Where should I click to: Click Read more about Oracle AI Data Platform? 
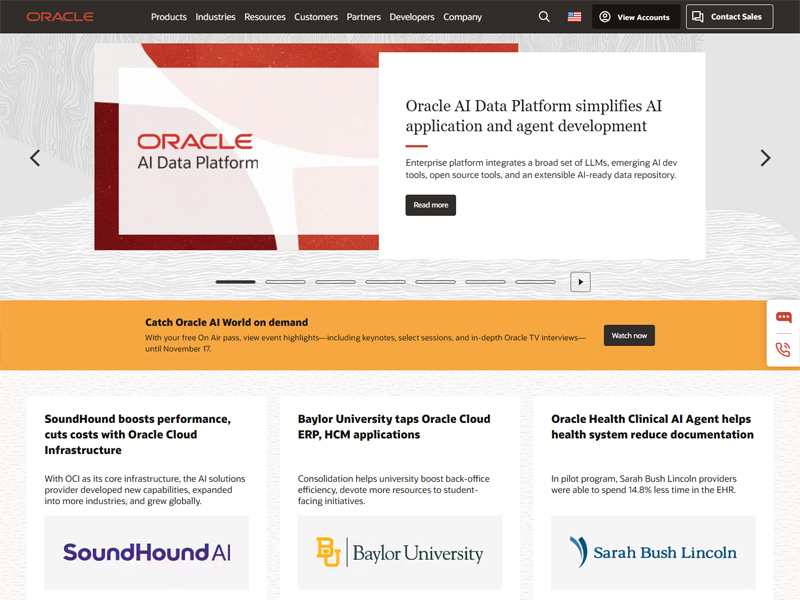pyautogui.click(x=430, y=204)
